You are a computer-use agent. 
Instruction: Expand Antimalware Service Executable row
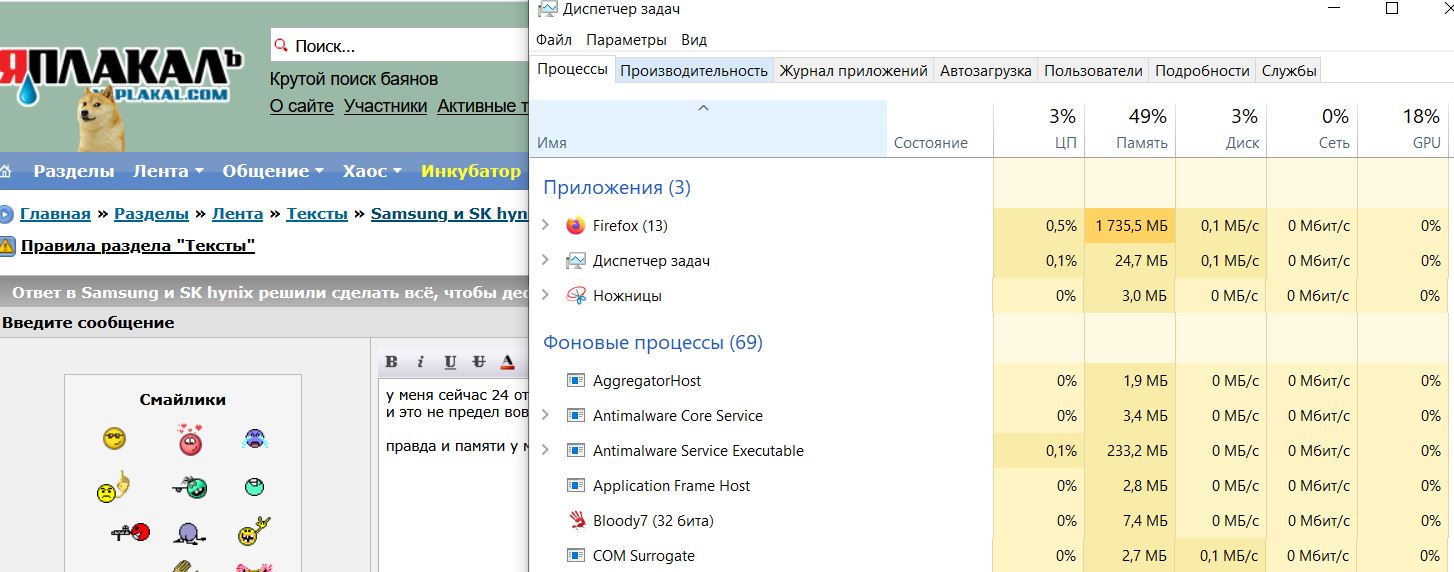click(x=545, y=451)
